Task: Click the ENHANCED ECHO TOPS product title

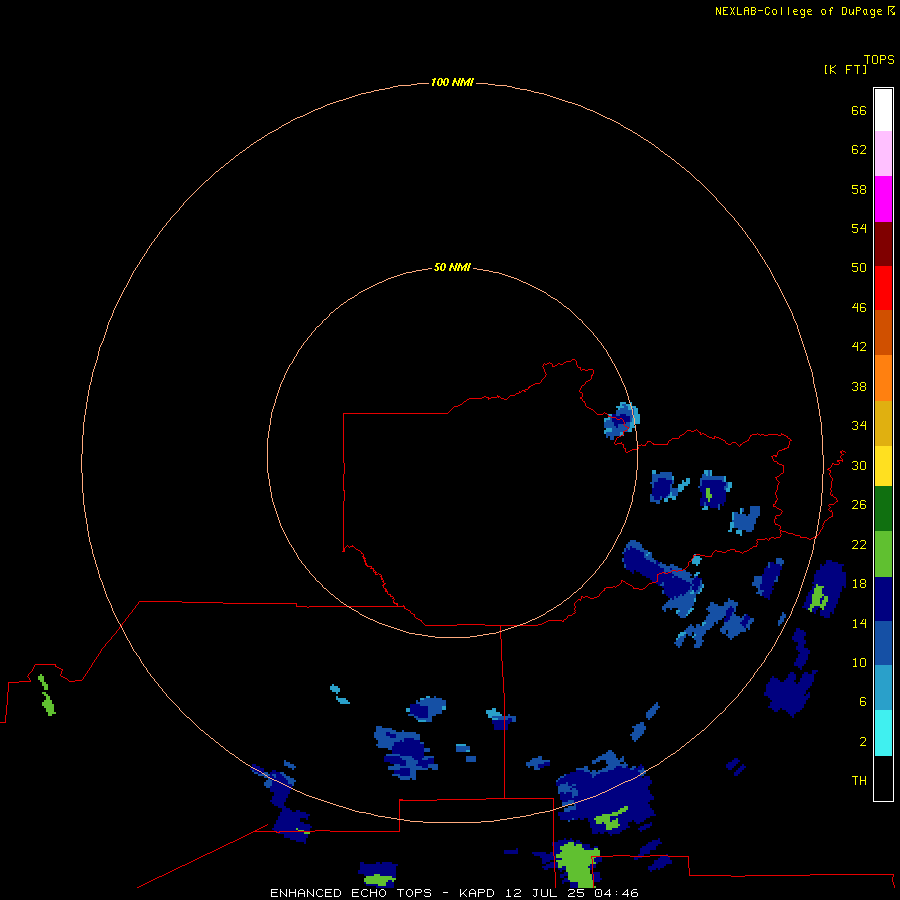Action: (x=351, y=893)
